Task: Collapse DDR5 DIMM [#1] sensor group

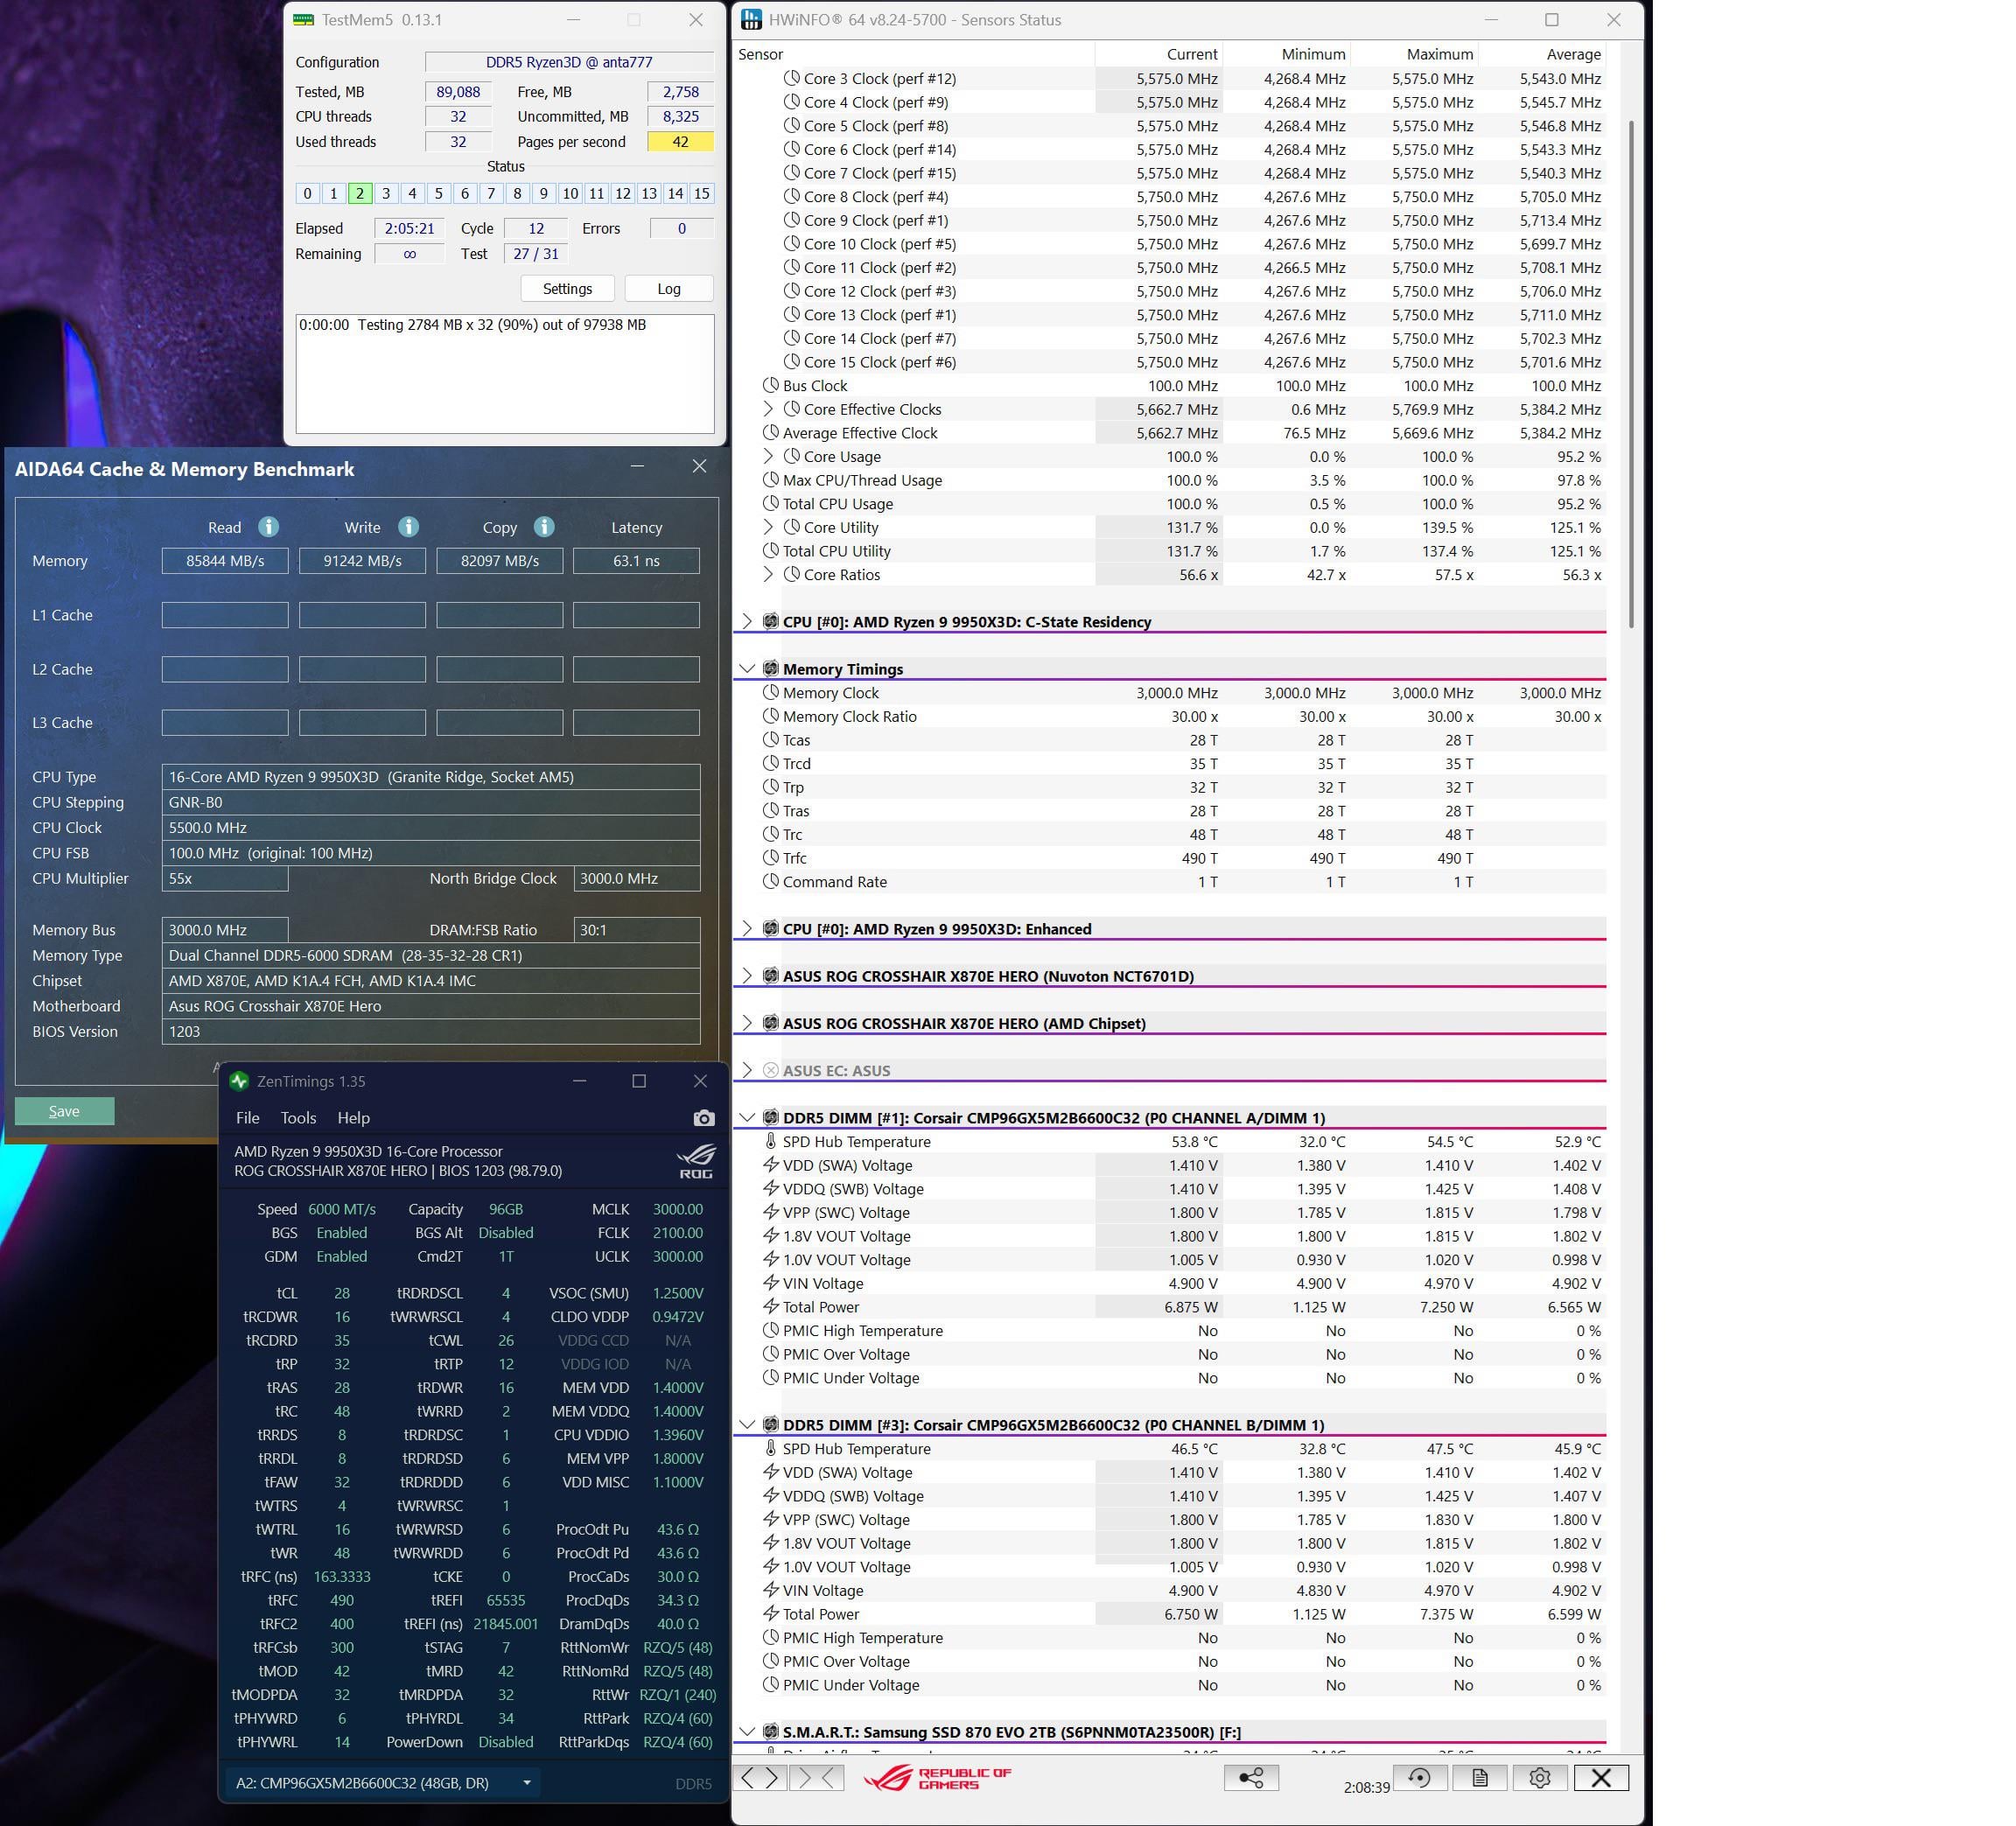Action: click(747, 1117)
